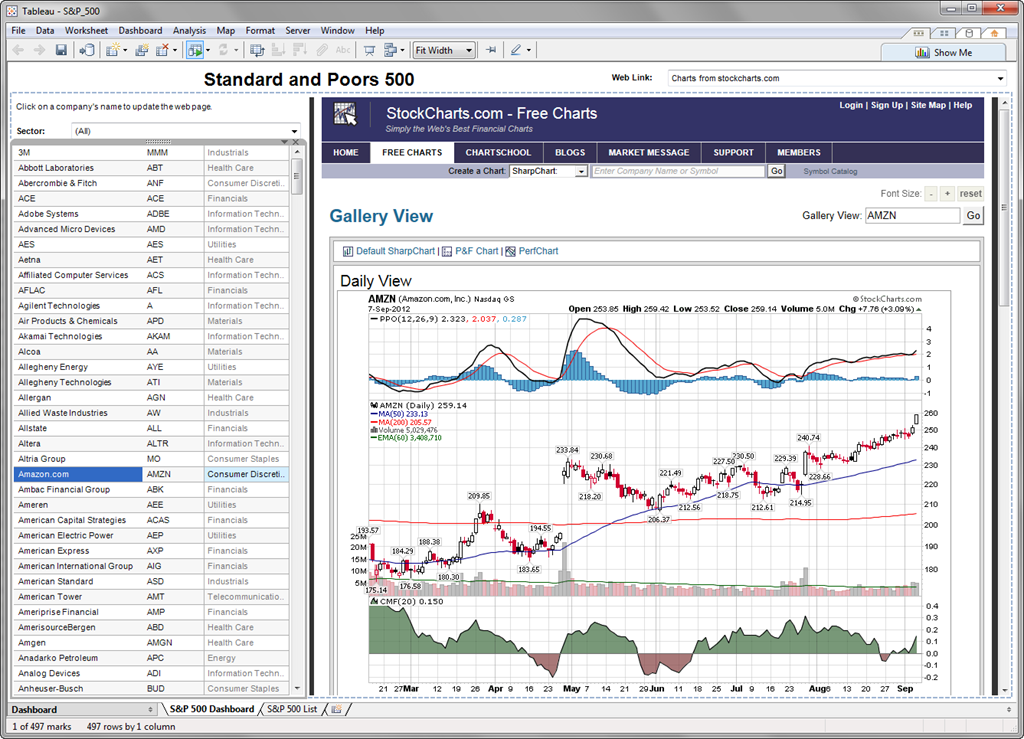Click the Login link
The height and width of the screenshot is (739, 1024).
point(851,105)
